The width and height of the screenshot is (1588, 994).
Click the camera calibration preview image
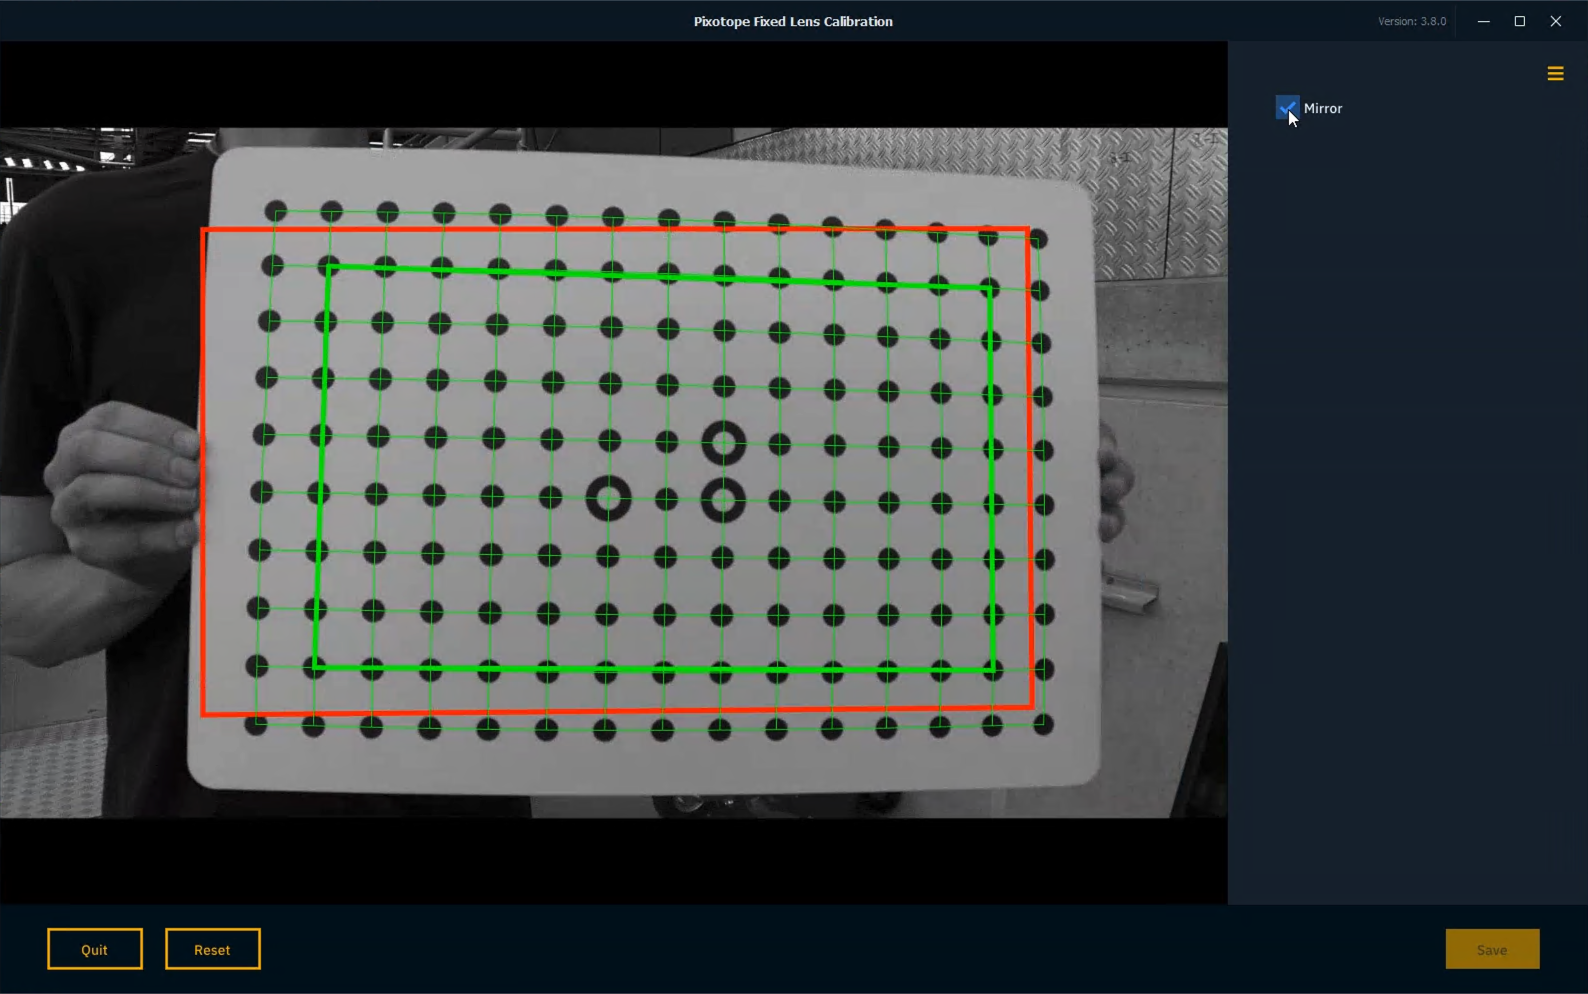tap(613, 472)
